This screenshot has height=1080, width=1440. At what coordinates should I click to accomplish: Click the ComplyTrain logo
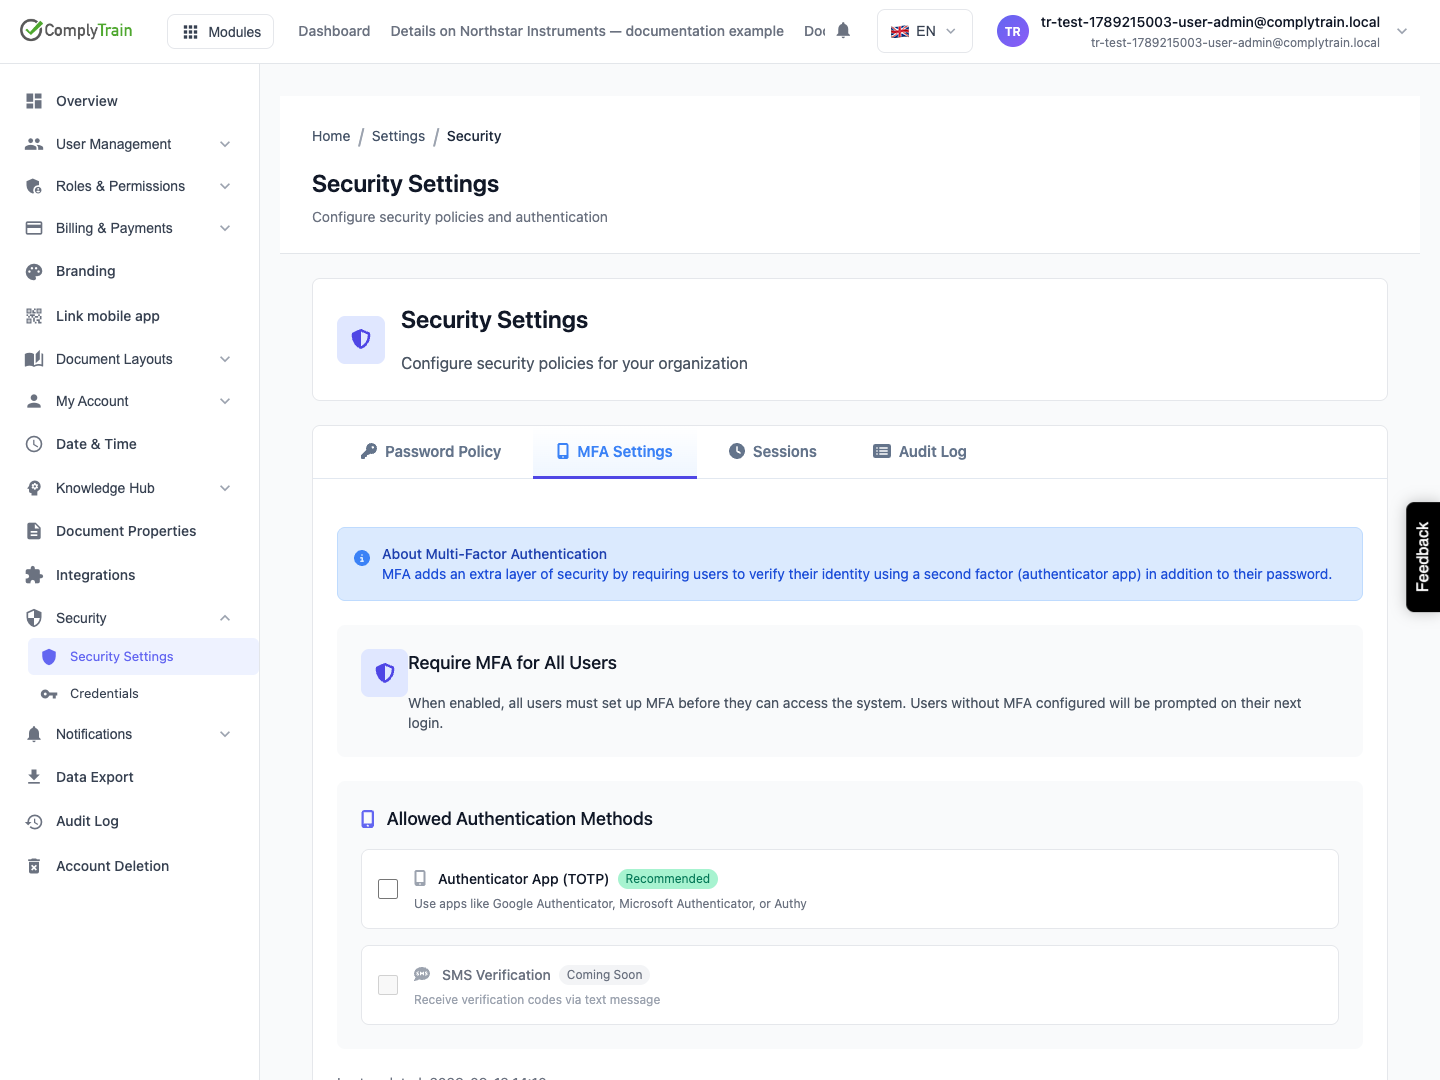(76, 30)
